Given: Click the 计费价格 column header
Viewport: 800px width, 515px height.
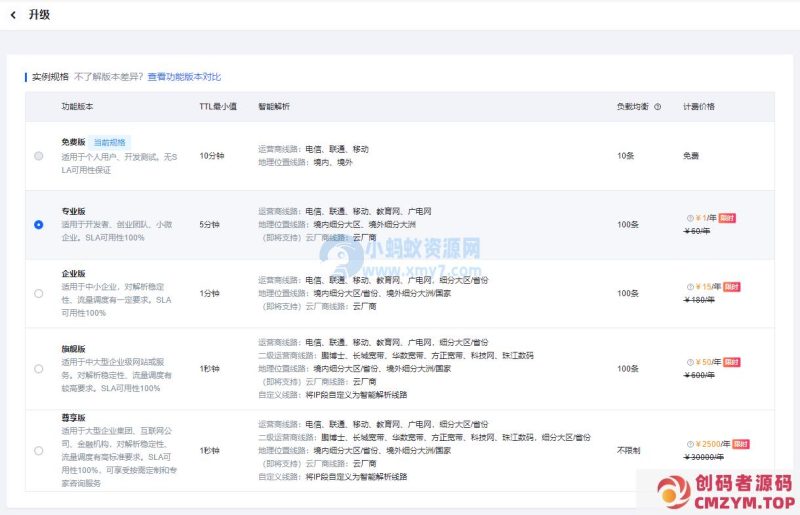Looking at the screenshot, I should [x=699, y=106].
